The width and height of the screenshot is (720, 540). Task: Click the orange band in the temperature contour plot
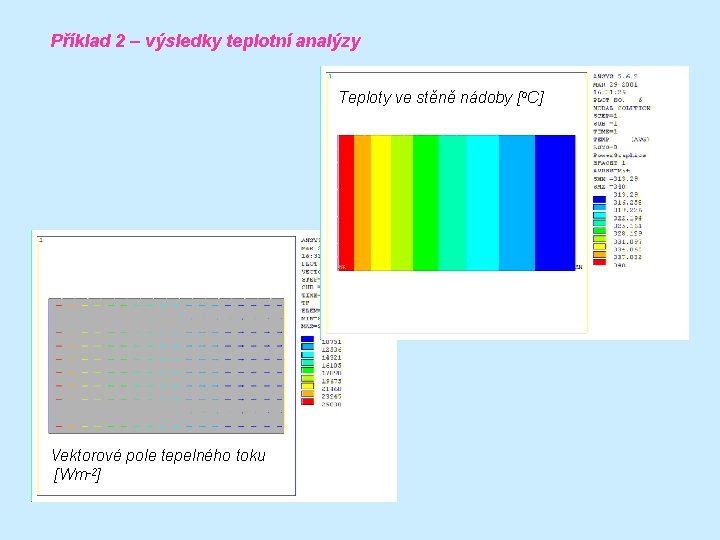pyautogui.click(x=362, y=202)
